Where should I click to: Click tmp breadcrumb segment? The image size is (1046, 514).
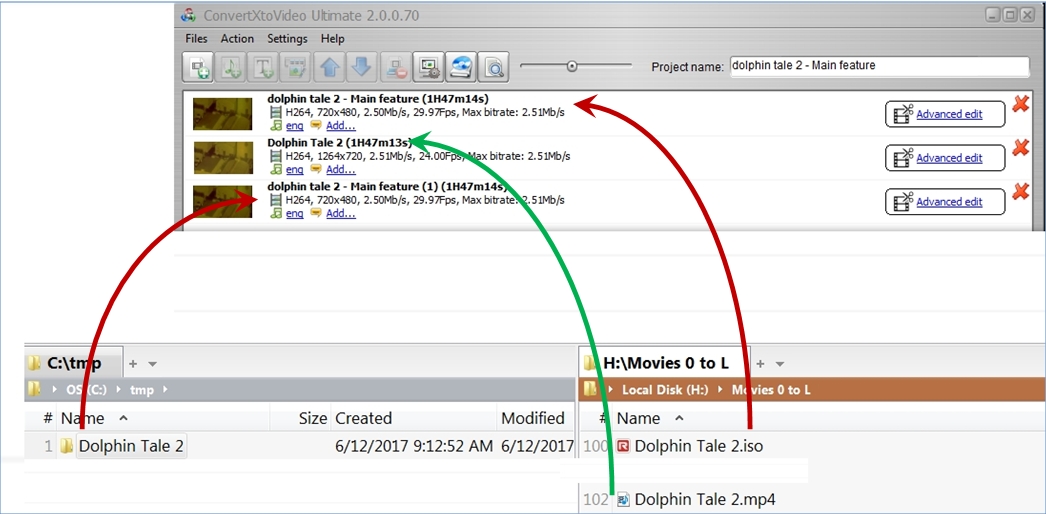click(x=141, y=390)
